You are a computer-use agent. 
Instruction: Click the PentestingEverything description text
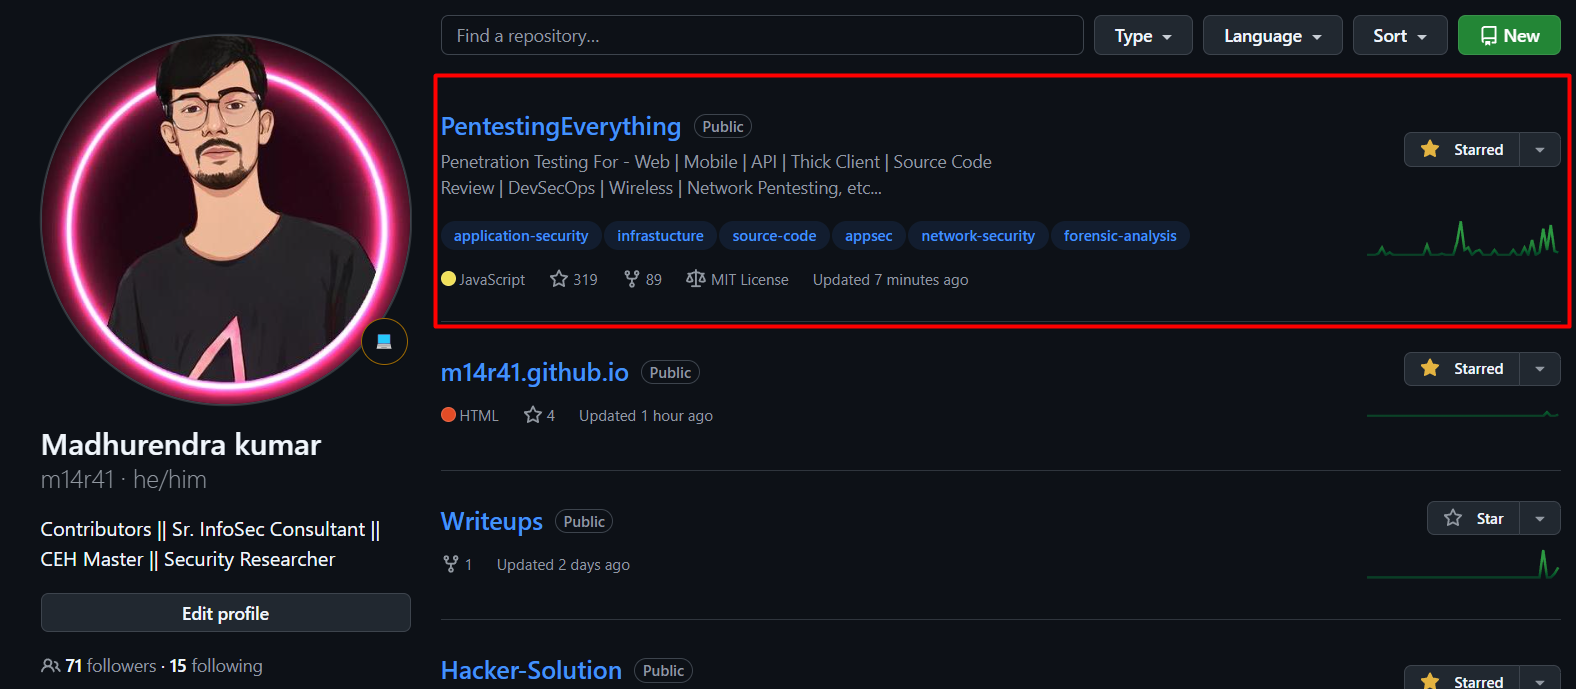(x=716, y=175)
